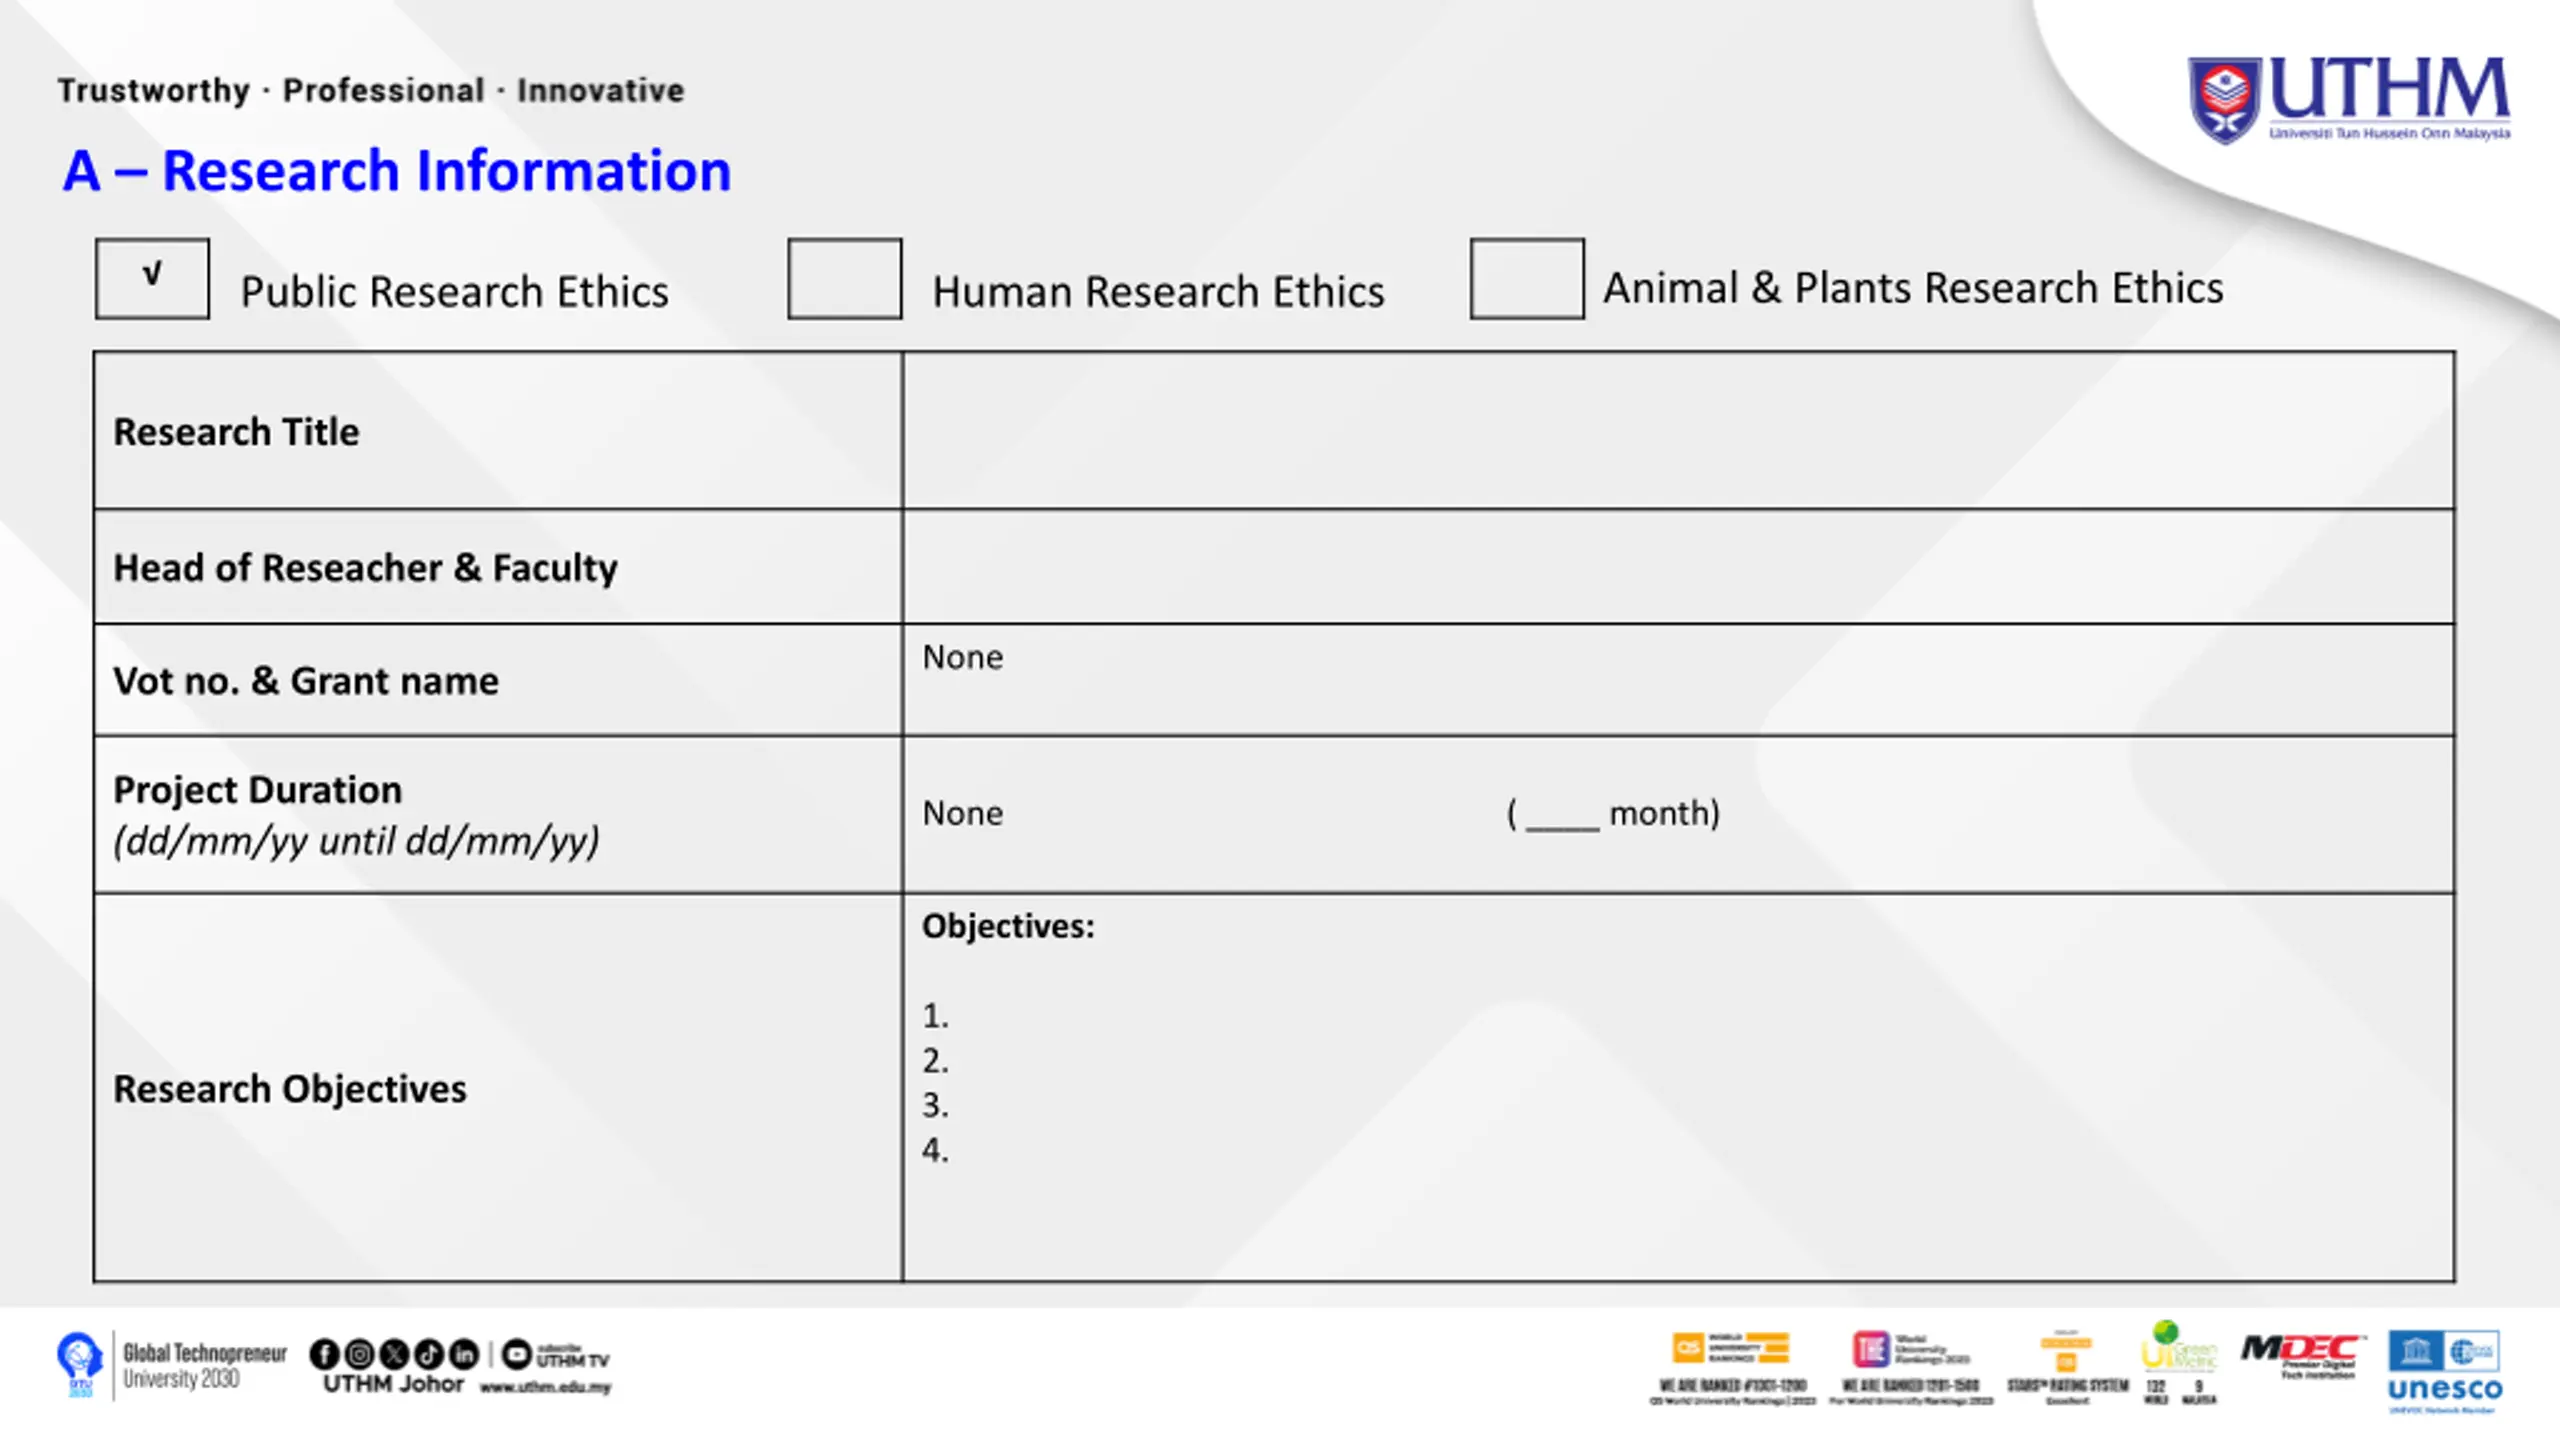
Task: Open the Instagram icon link
Action: 359,1354
